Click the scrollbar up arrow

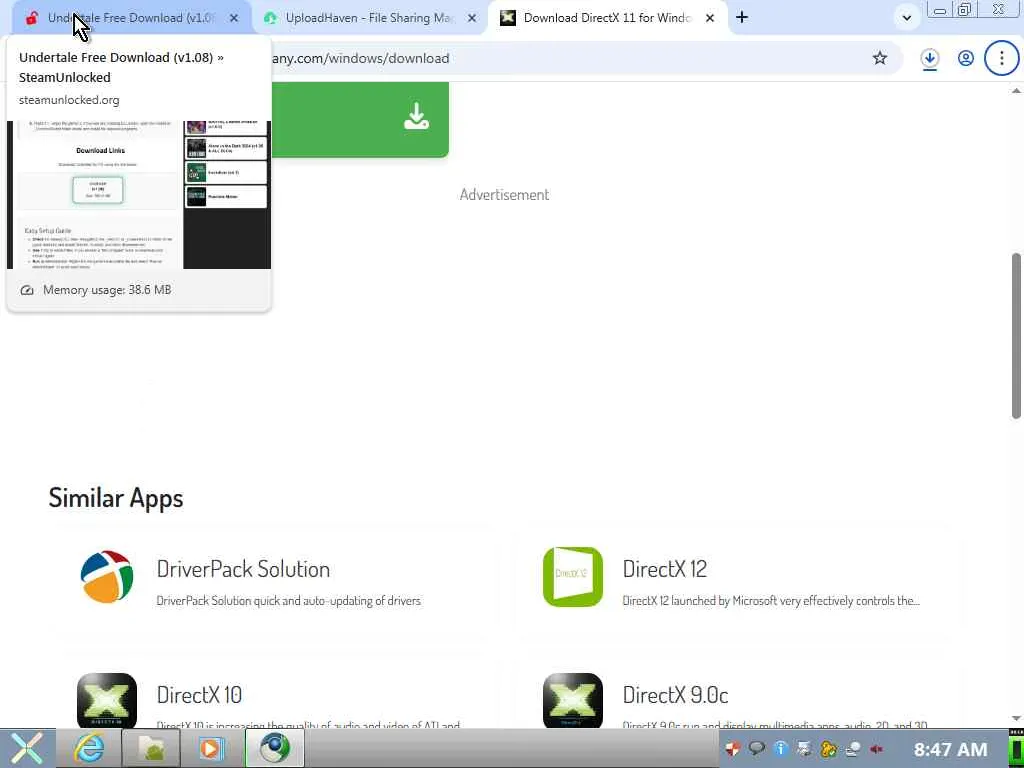(x=1016, y=91)
